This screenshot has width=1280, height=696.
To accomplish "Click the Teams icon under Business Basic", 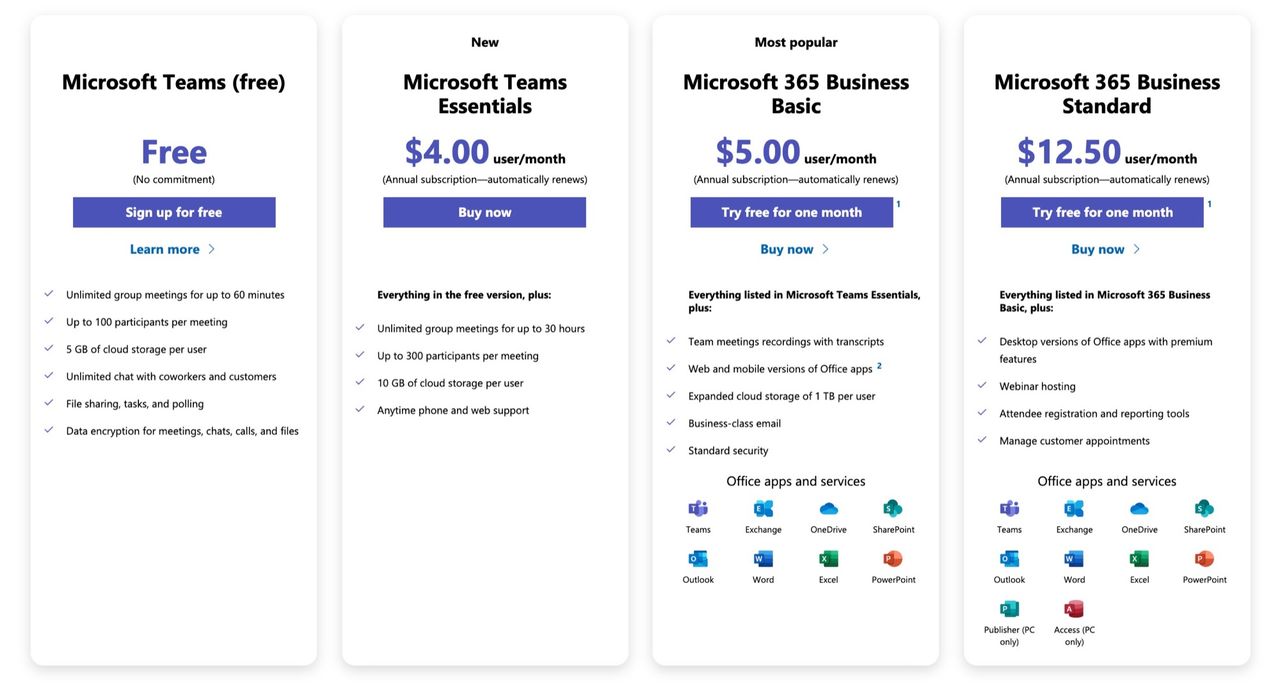I will coord(698,508).
